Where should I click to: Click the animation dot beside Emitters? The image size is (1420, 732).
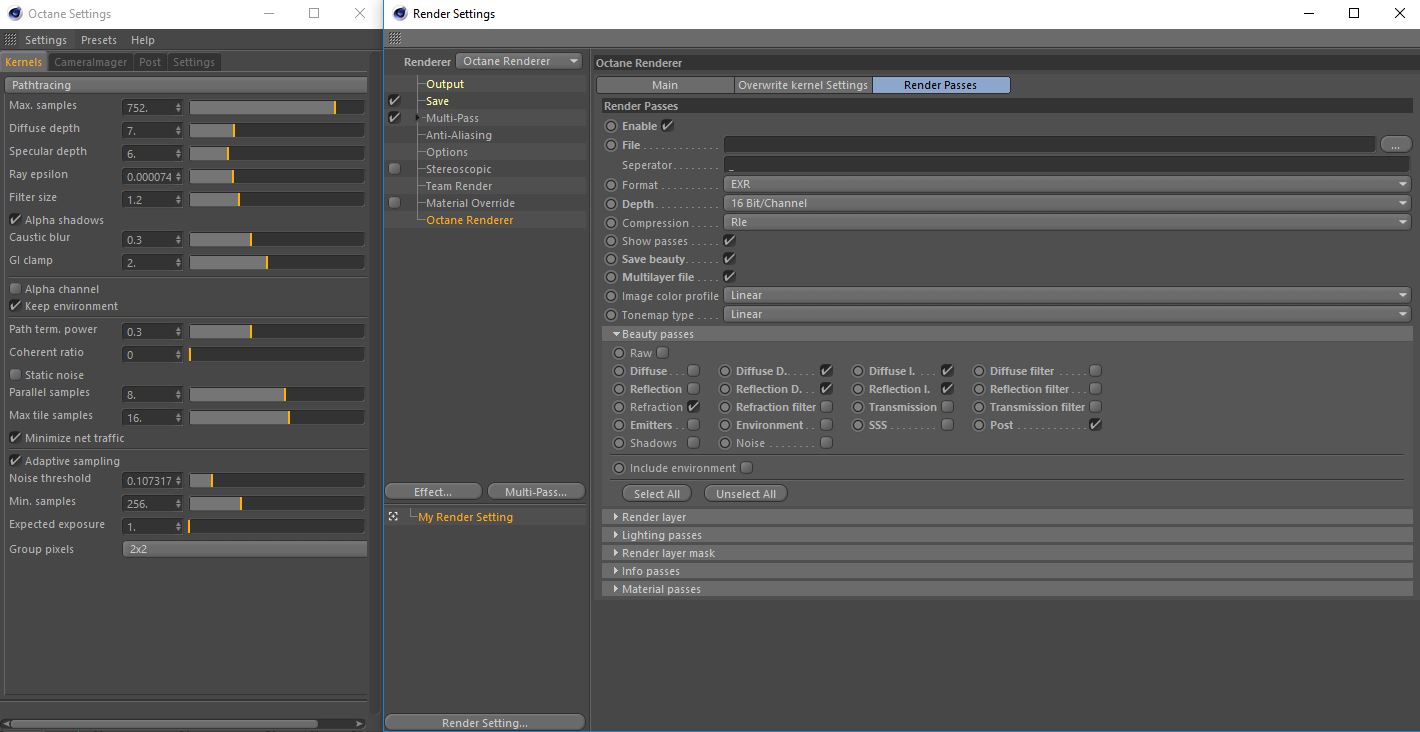pos(619,425)
